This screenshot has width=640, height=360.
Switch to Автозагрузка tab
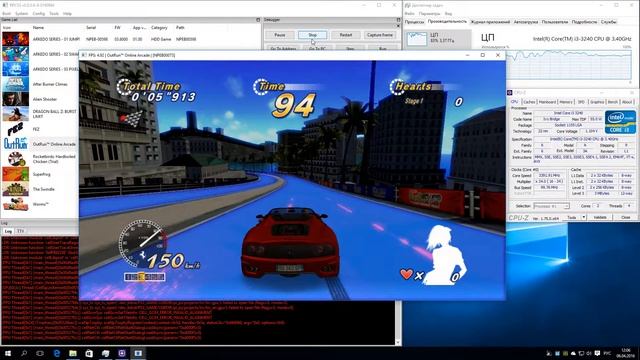[x=526, y=22]
